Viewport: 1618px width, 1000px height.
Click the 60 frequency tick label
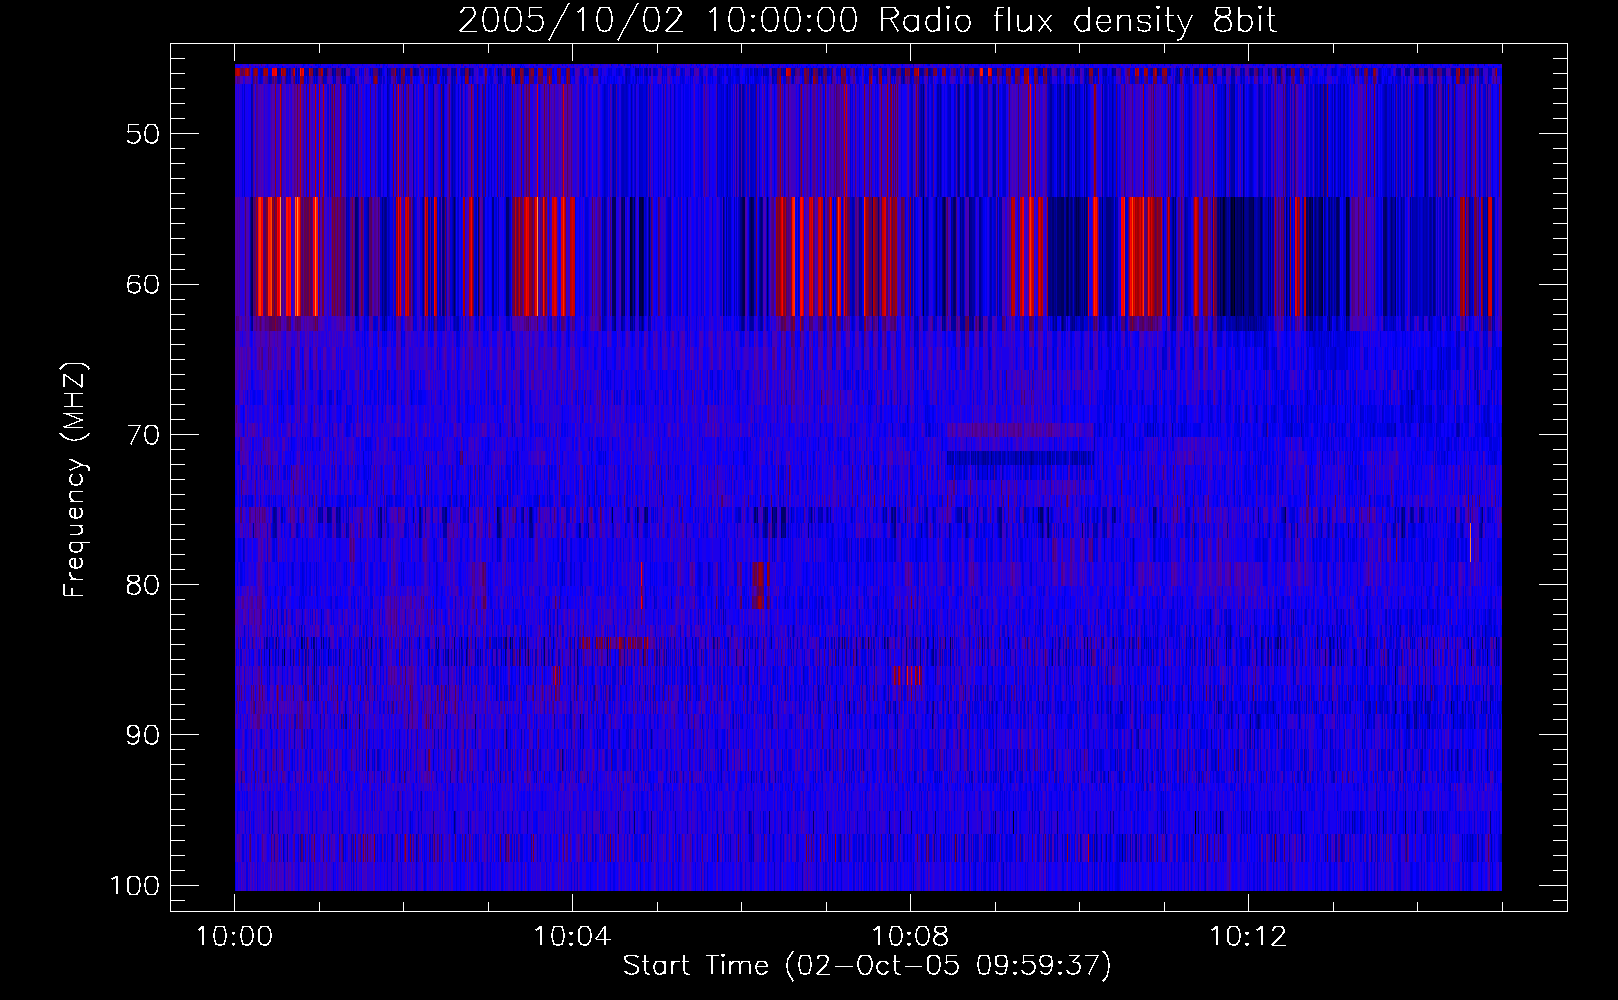(142, 285)
